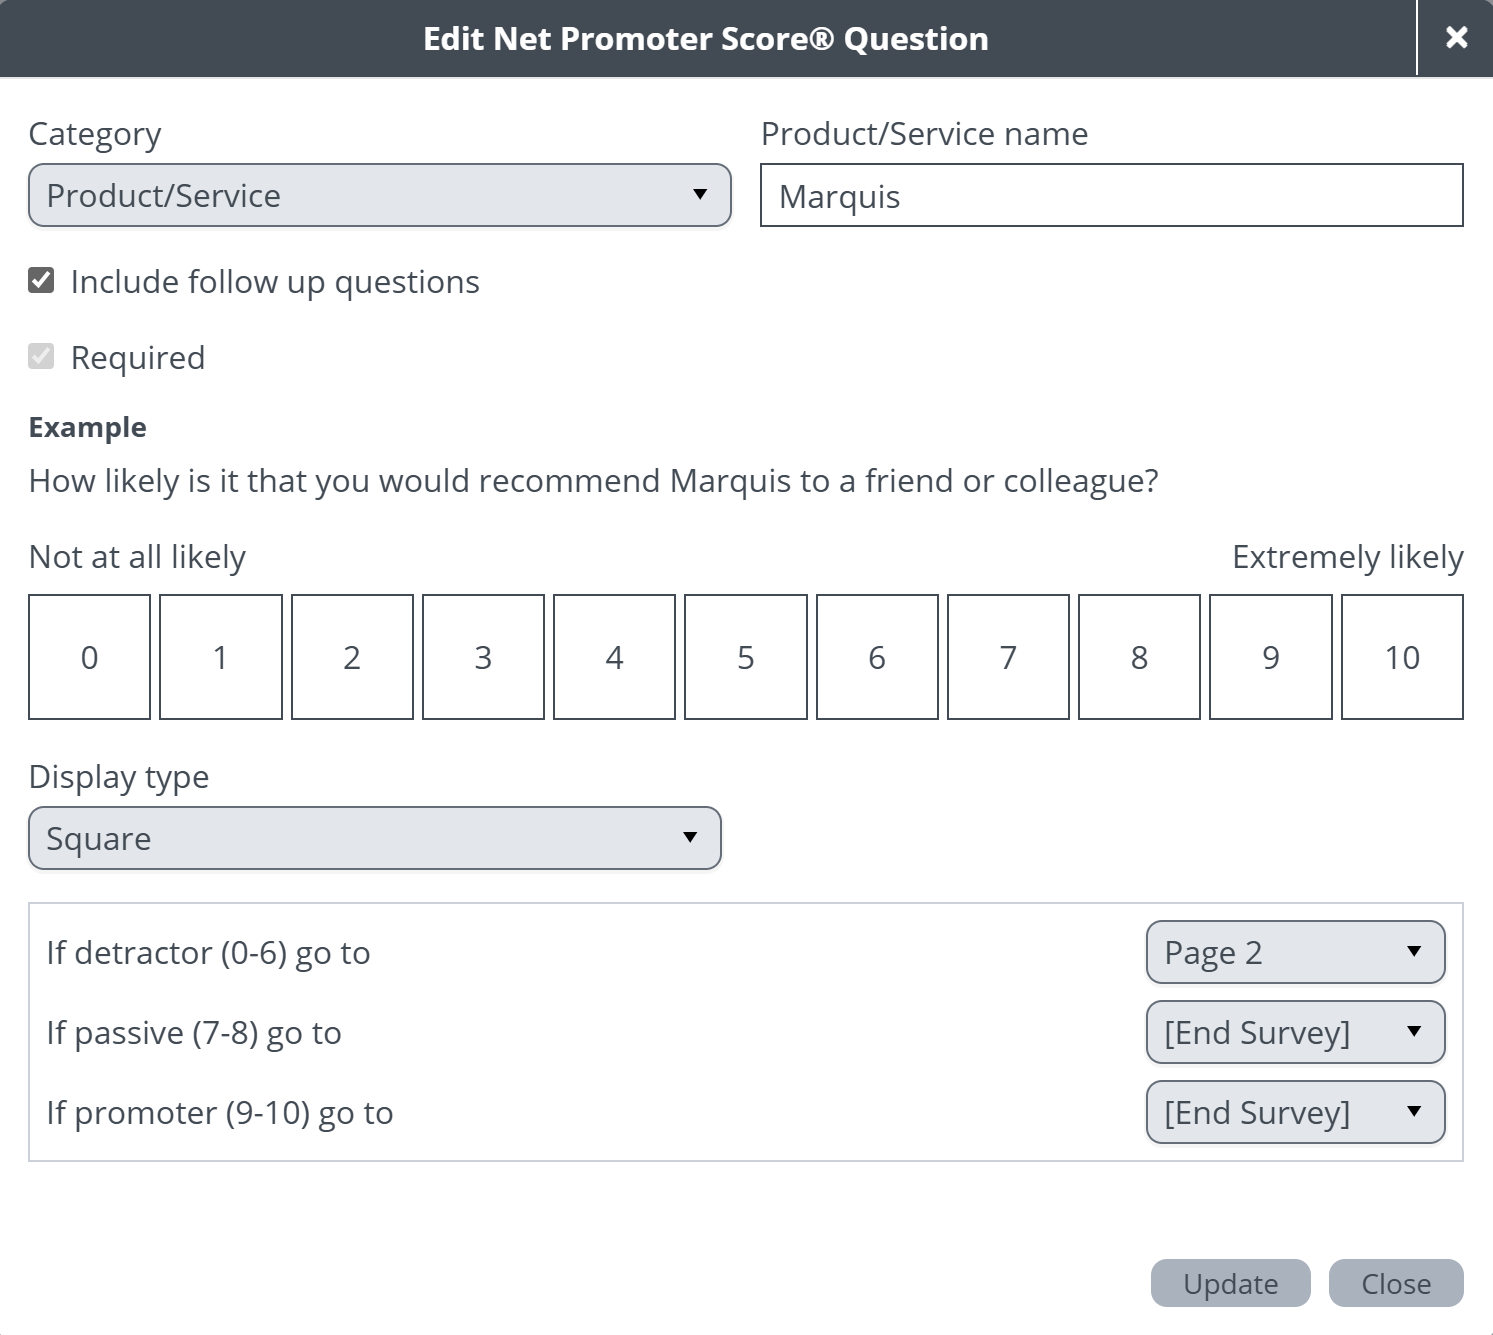Uncheck Include follow up questions
This screenshot has width=1493, height=1335.
coord(41,281)
